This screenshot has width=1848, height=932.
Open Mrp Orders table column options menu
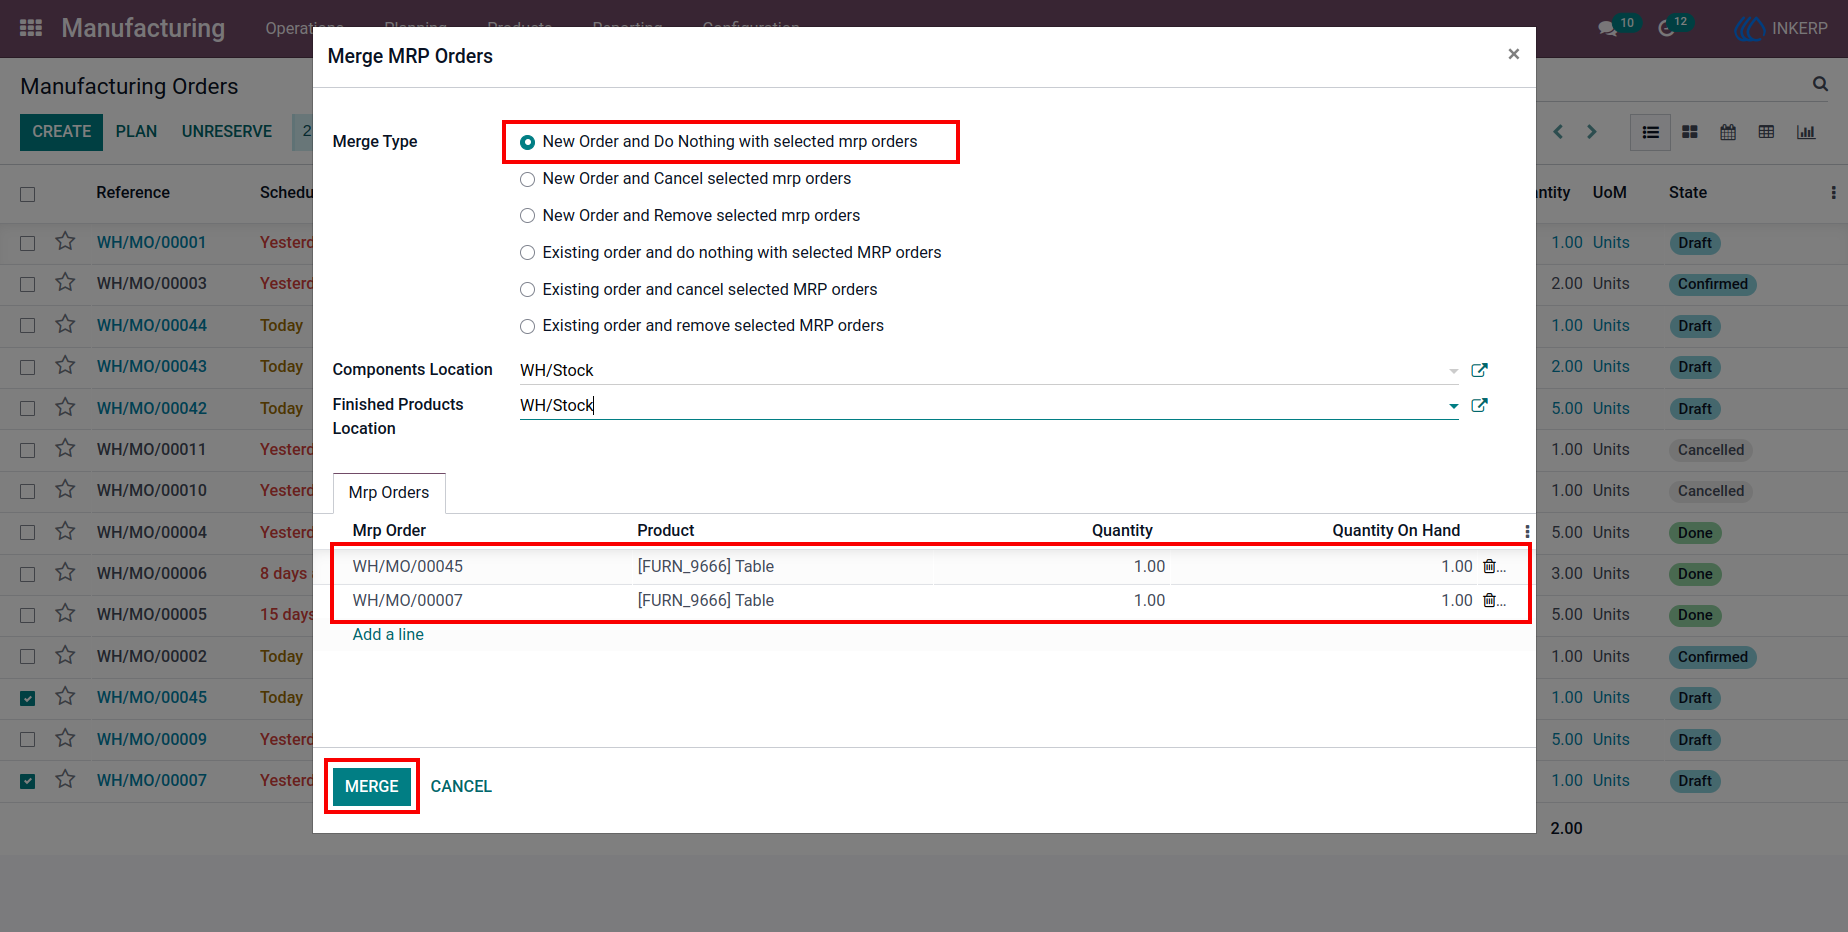pos(1527,531)
